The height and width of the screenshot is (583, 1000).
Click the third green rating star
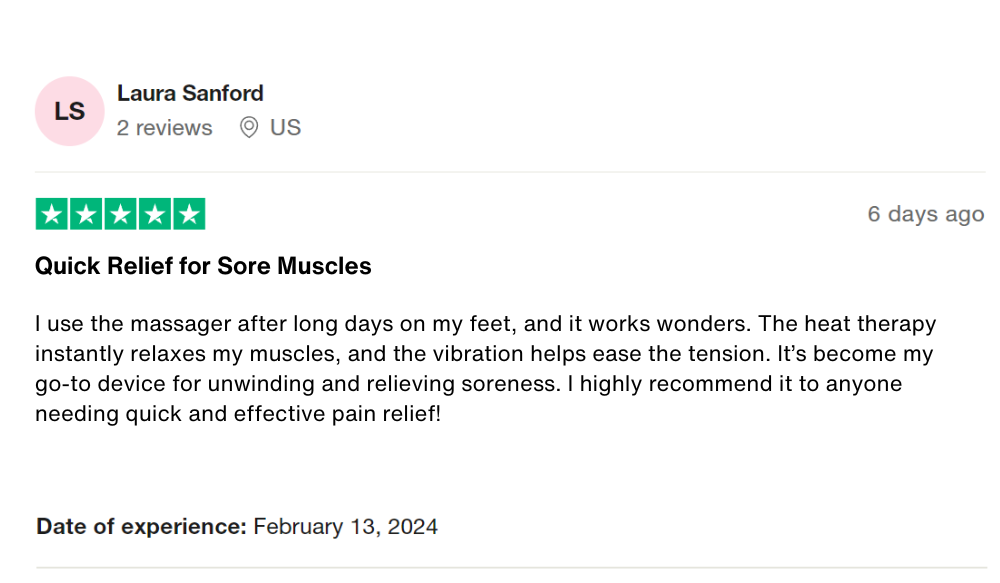120,214
